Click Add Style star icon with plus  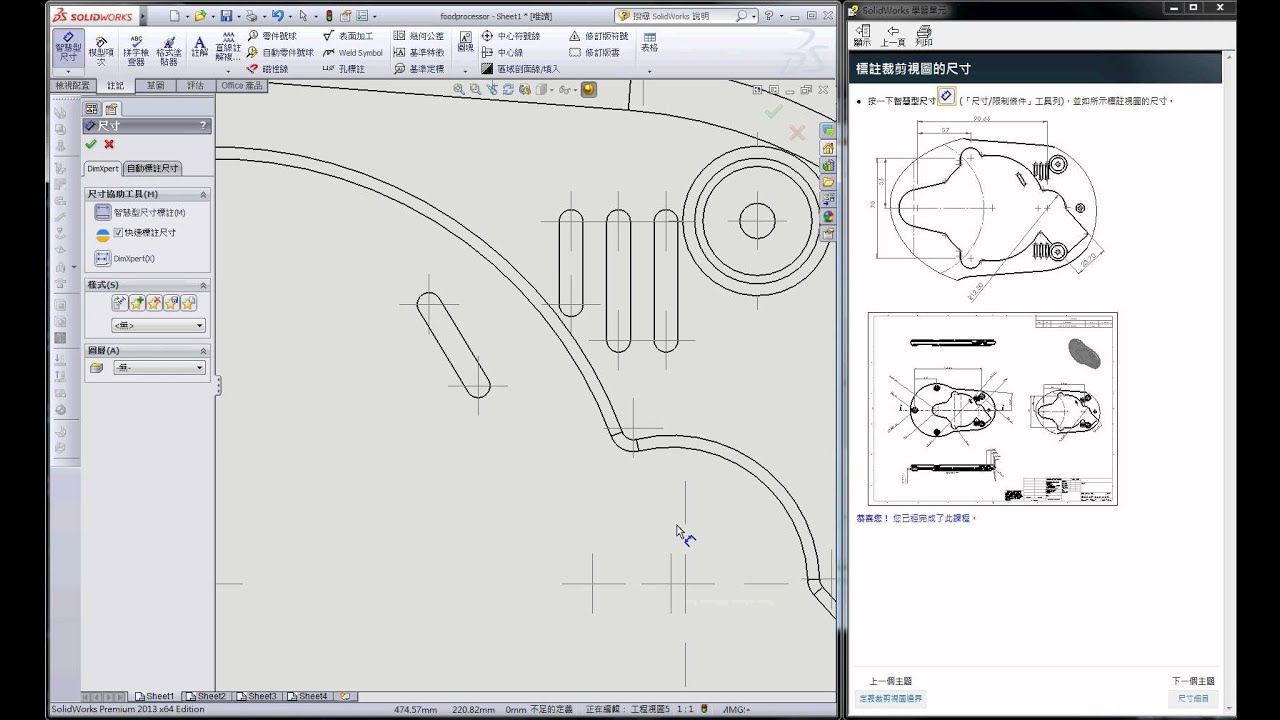click(x=137, y=302)
